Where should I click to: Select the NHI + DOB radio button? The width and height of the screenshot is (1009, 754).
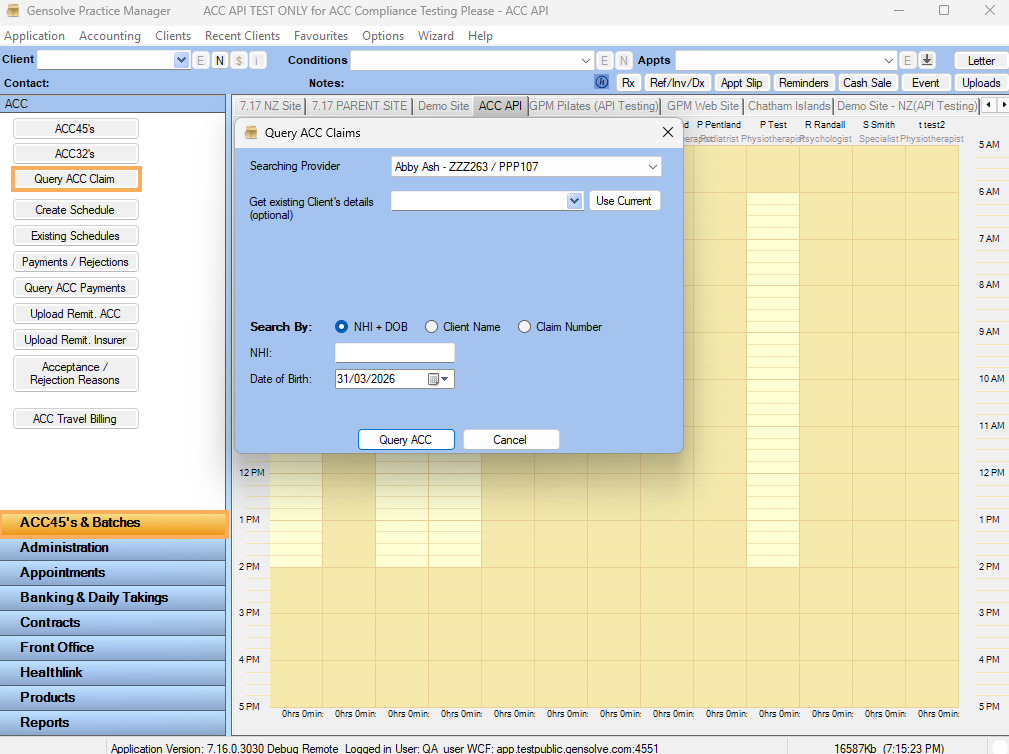[x=342, y=327]
